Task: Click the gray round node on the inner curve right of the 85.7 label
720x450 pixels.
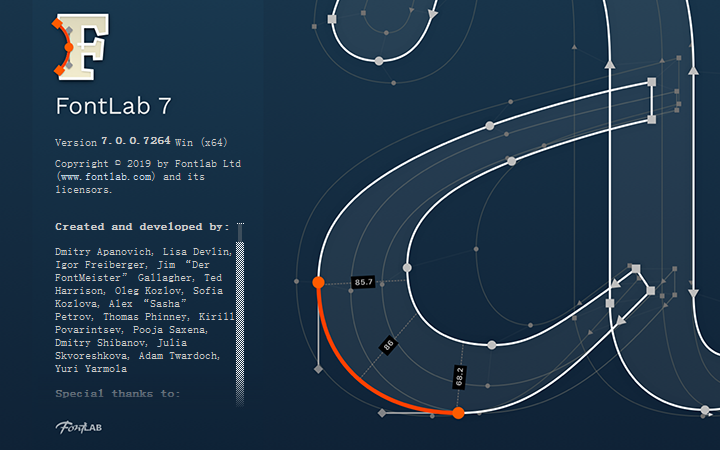Action: pos(407,268)
